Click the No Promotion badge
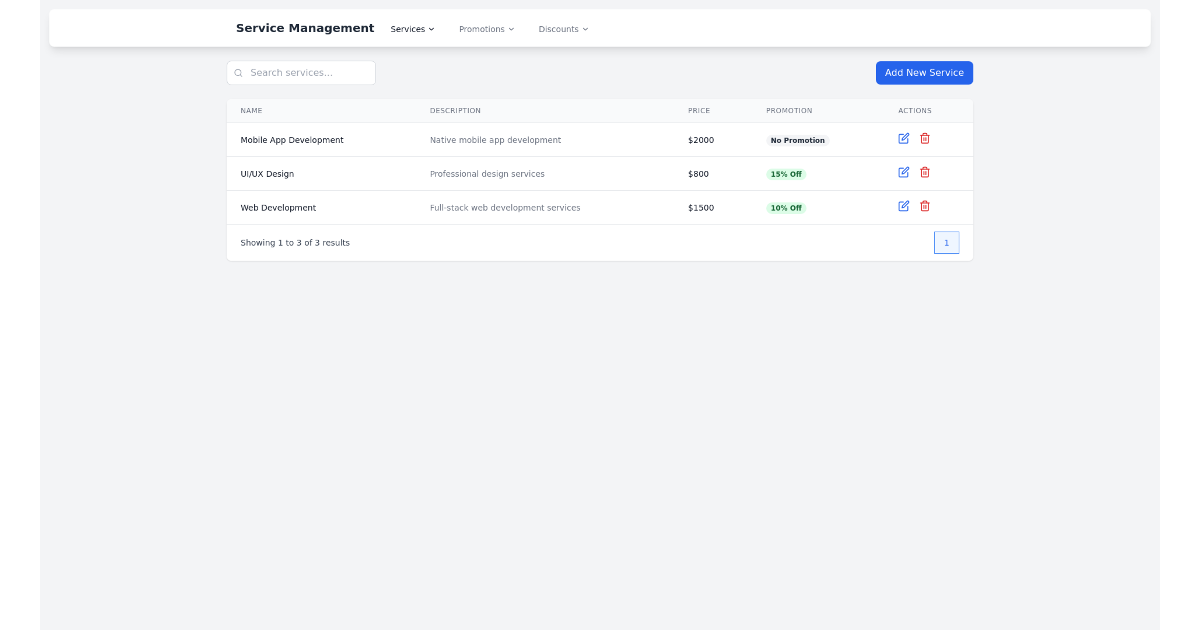This screenshot has width=1200, height=630. [797, 140]
